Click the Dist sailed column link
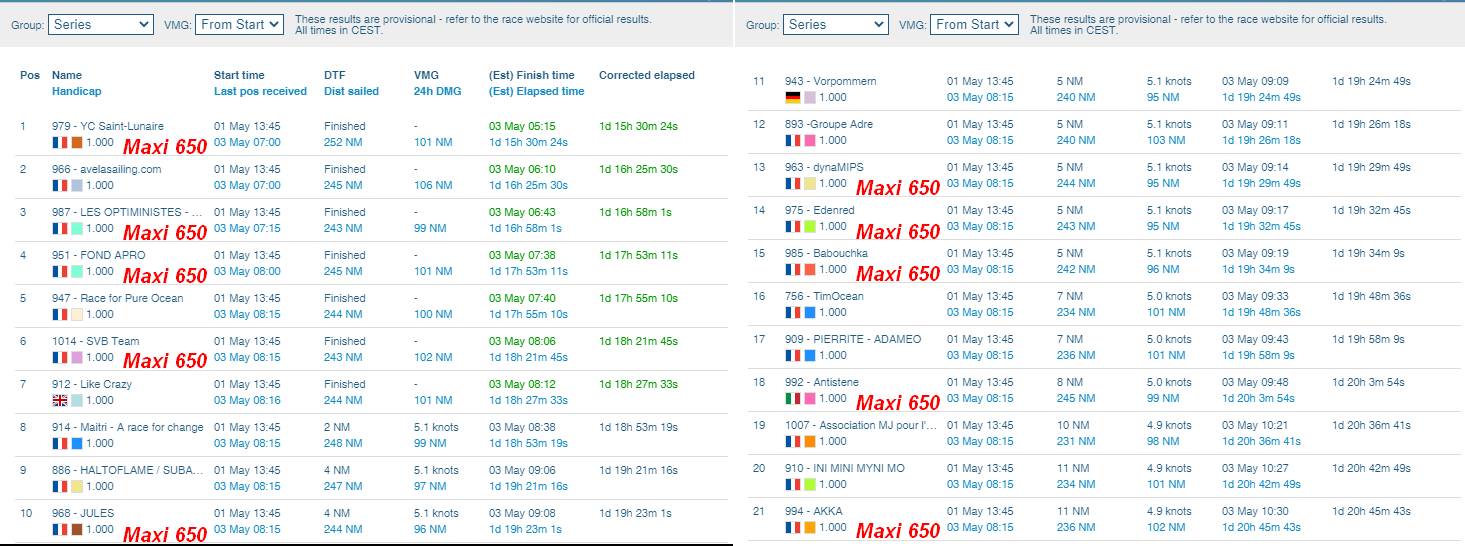 point(351,91)
